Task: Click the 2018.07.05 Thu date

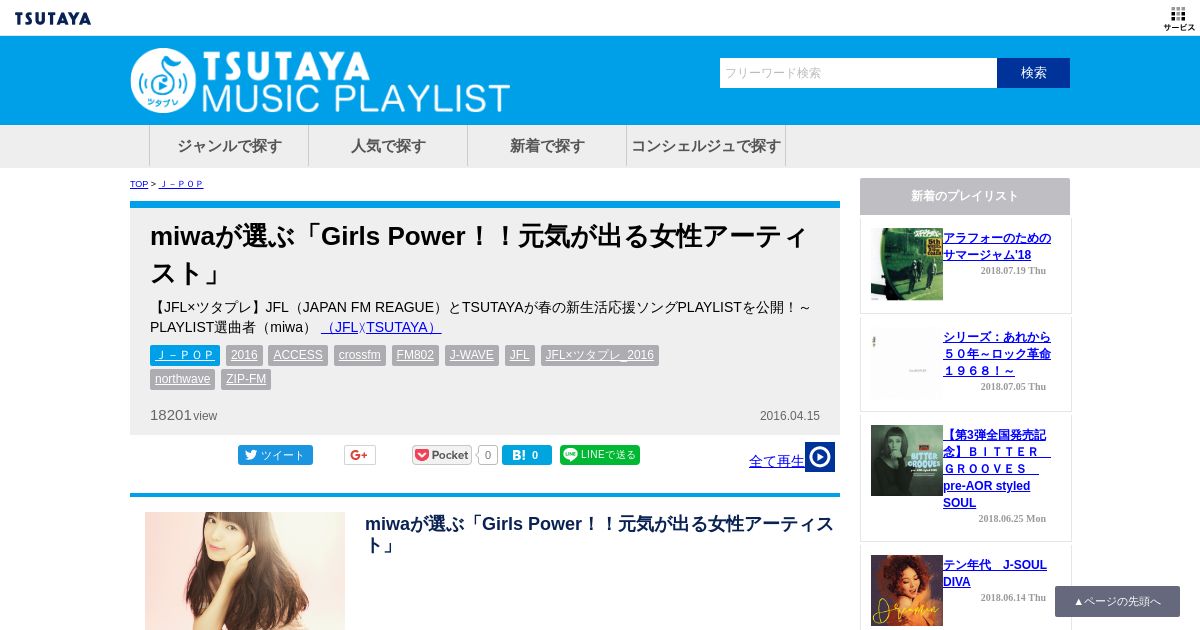Action: 1013,386
